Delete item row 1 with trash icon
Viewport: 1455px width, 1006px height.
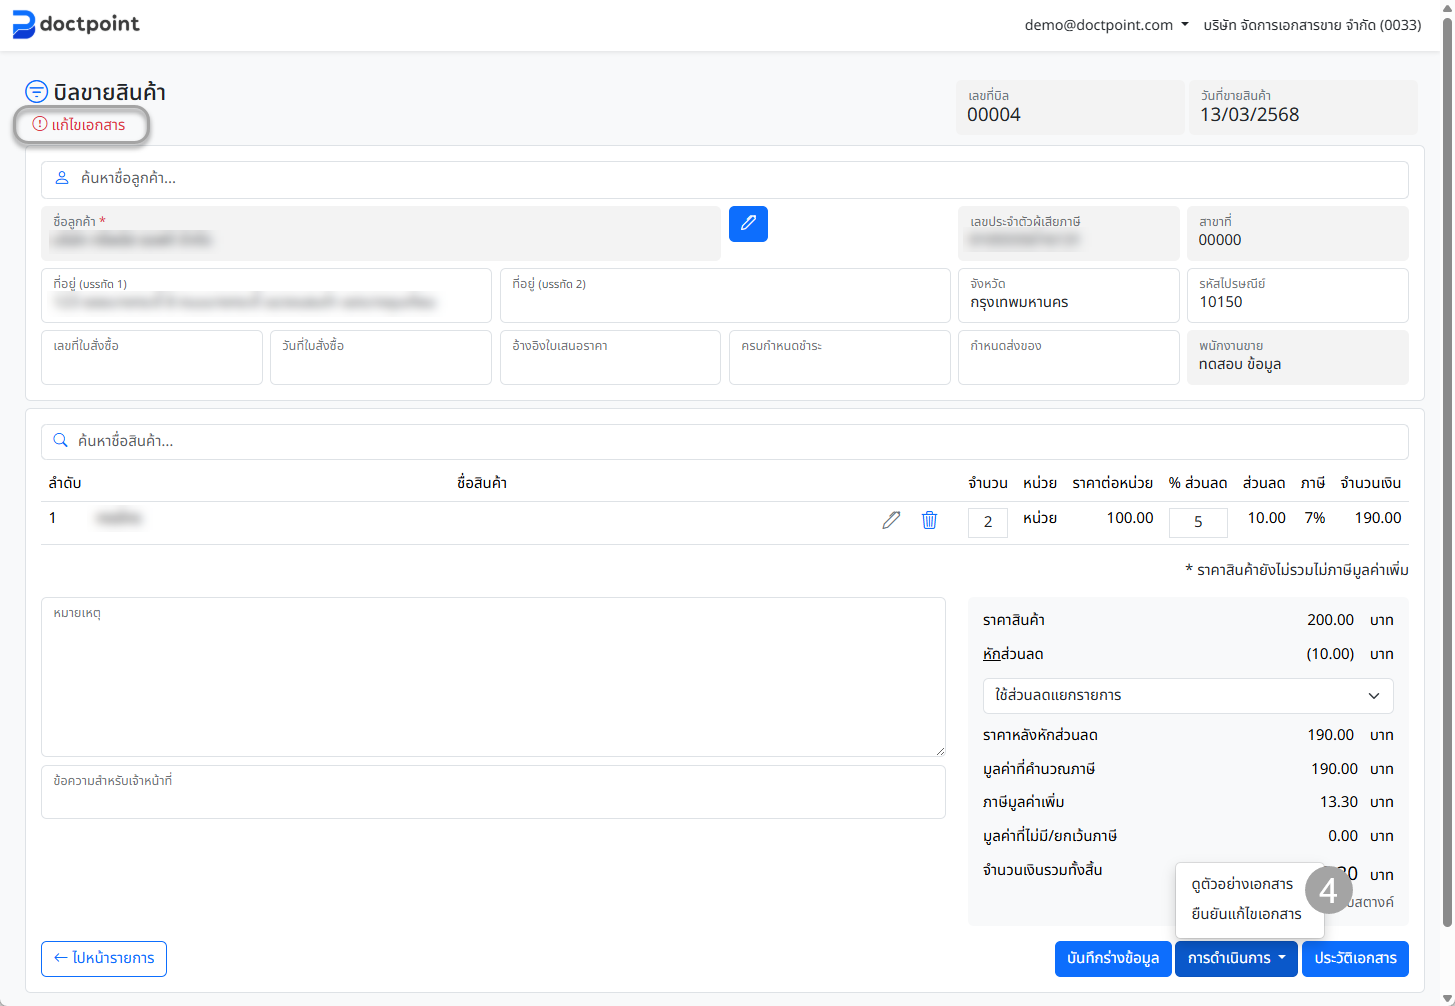point(929,520)
